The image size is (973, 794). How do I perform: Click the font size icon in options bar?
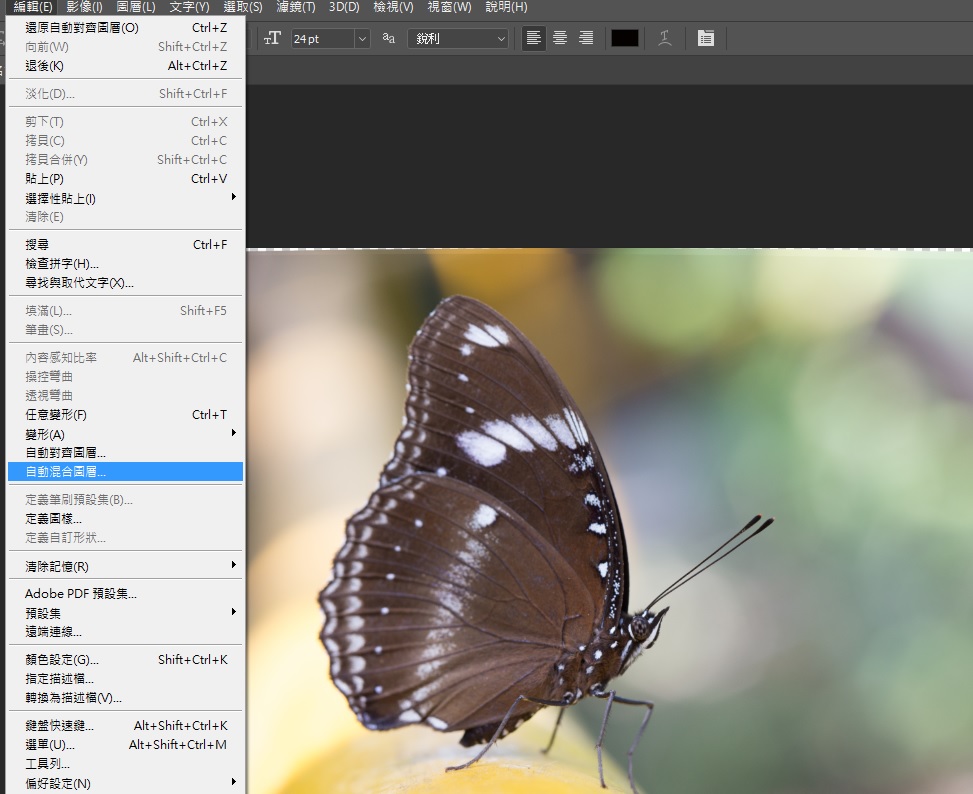click(272, 38)
